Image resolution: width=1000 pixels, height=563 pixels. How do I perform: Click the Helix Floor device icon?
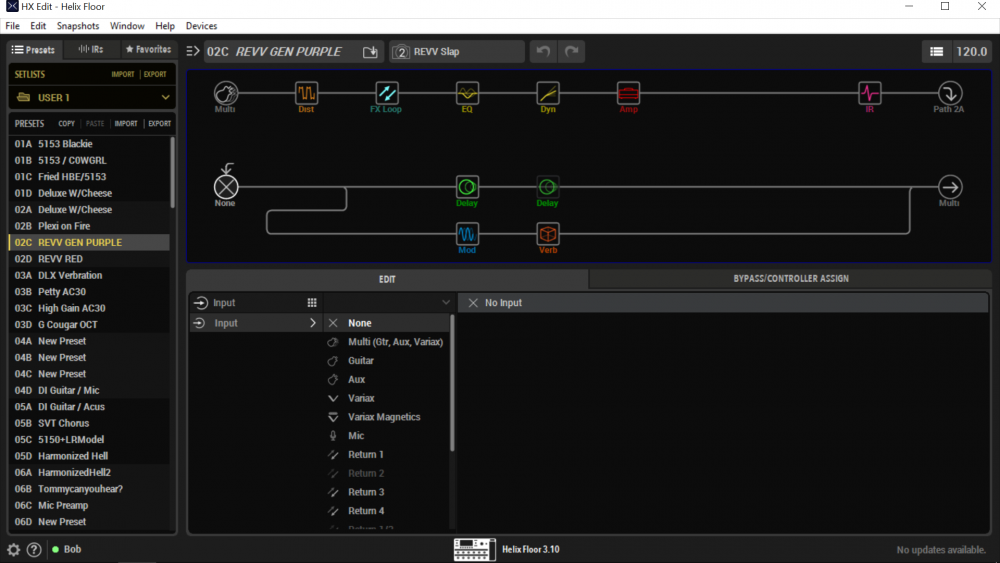click(474, 549)
